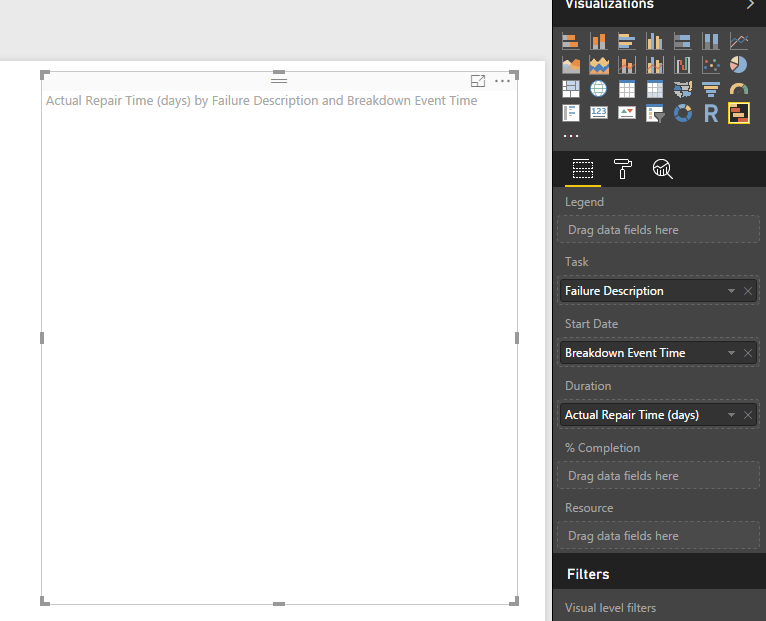The height and width of the screenshot is (621, 766).
Task: Remove Actual Repair Time (days) field
Action: coord(747,415)
